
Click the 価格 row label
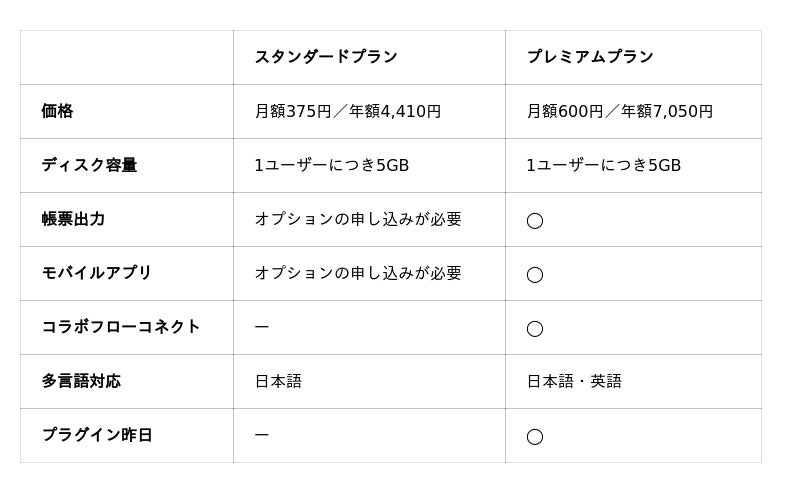57,111
